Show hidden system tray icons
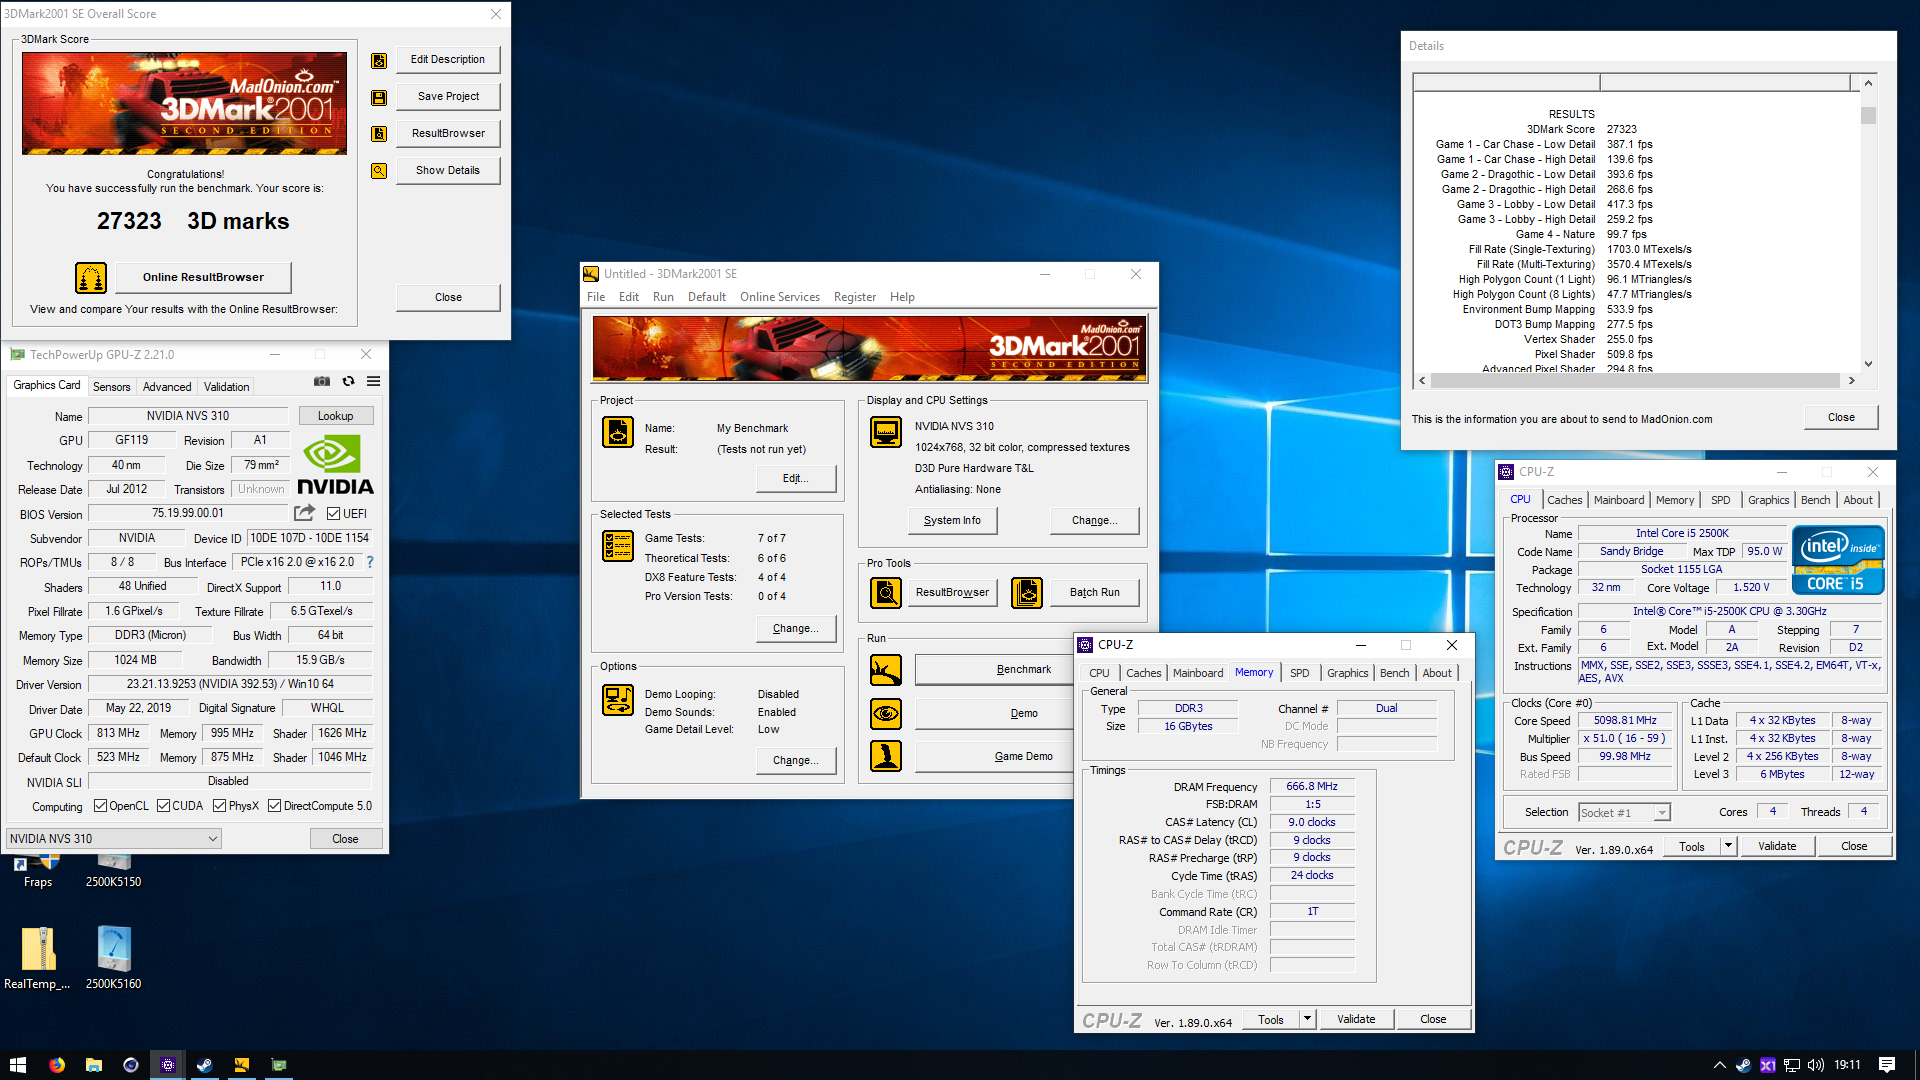Viewport: 1920px width, 1080px height. [x=1720, y=1065]
